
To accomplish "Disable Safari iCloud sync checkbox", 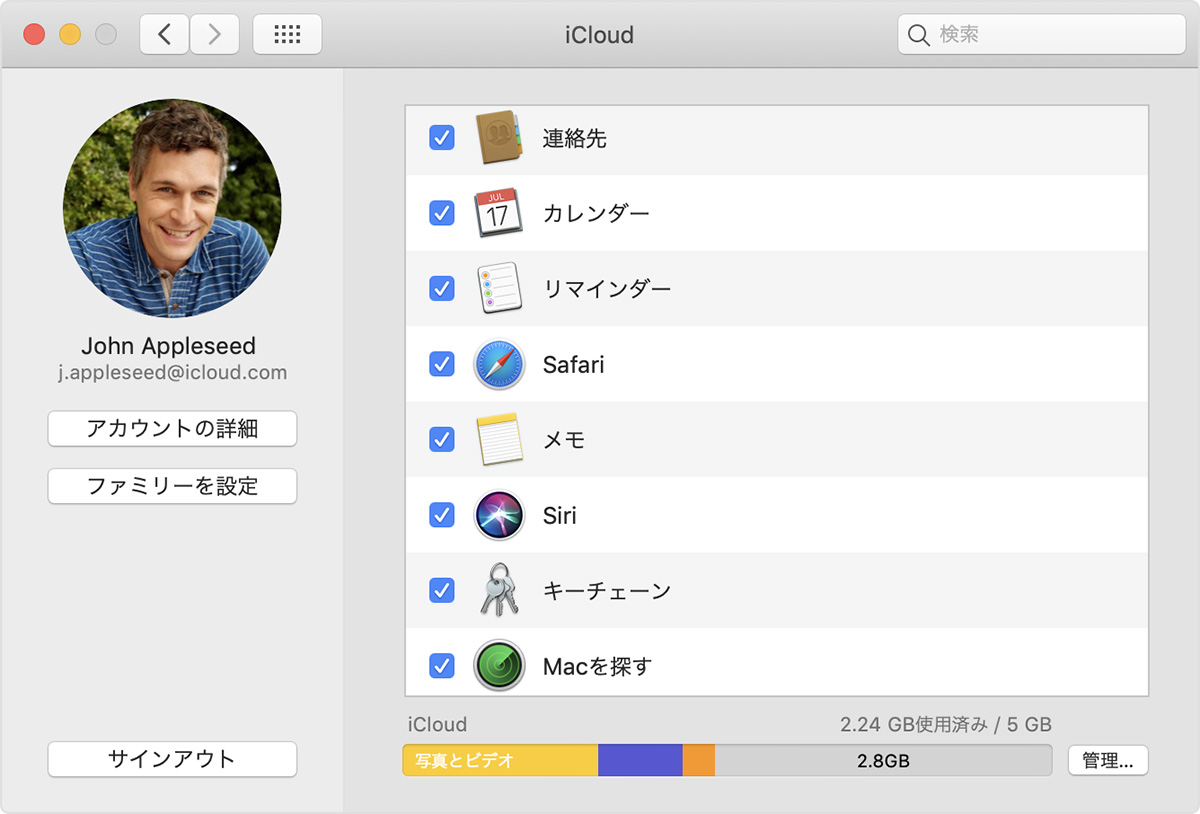I will 441,364.
